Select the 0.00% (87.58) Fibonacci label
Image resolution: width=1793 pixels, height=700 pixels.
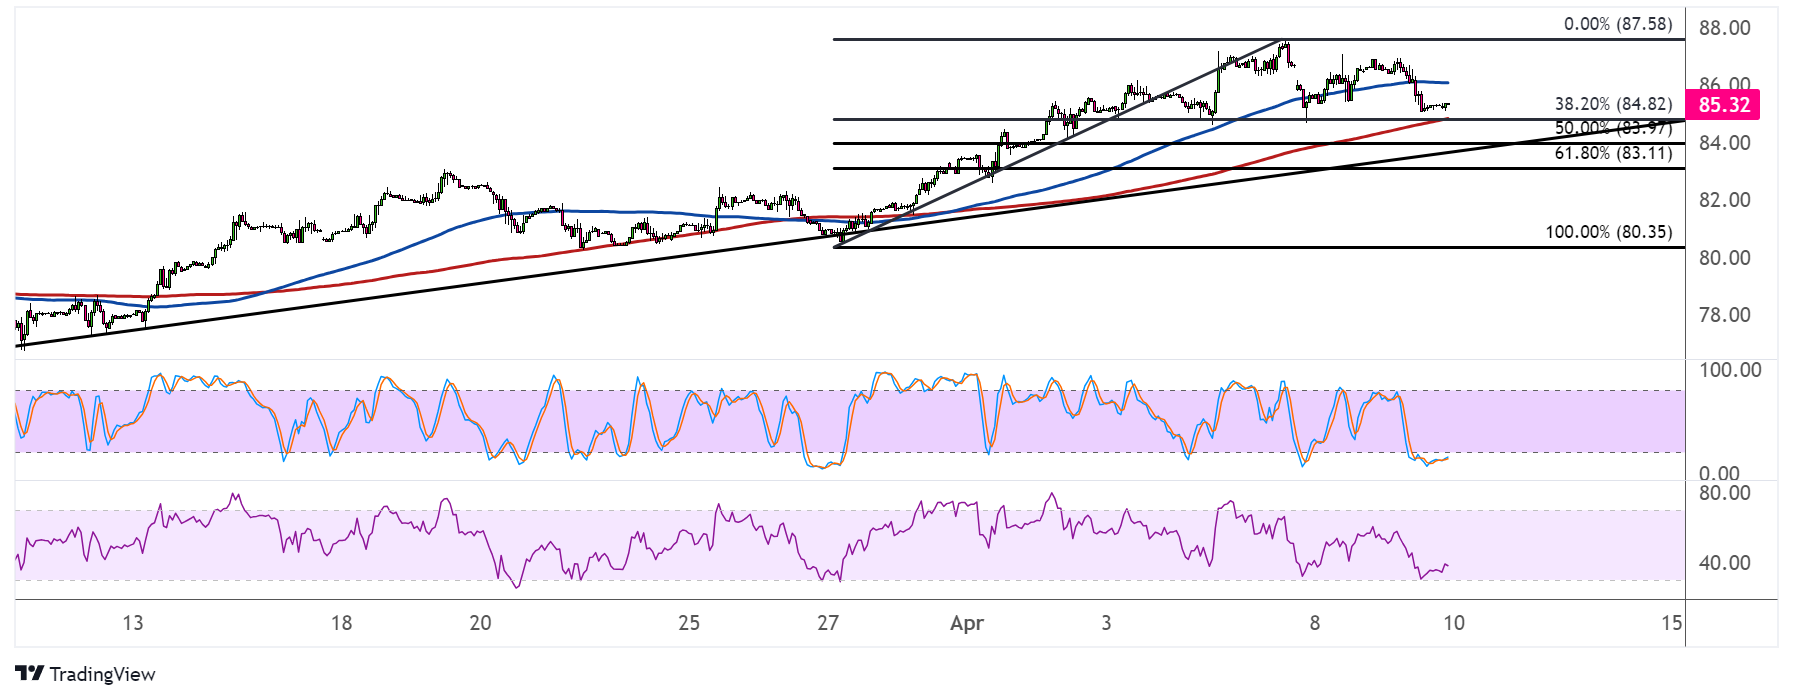1618,24
